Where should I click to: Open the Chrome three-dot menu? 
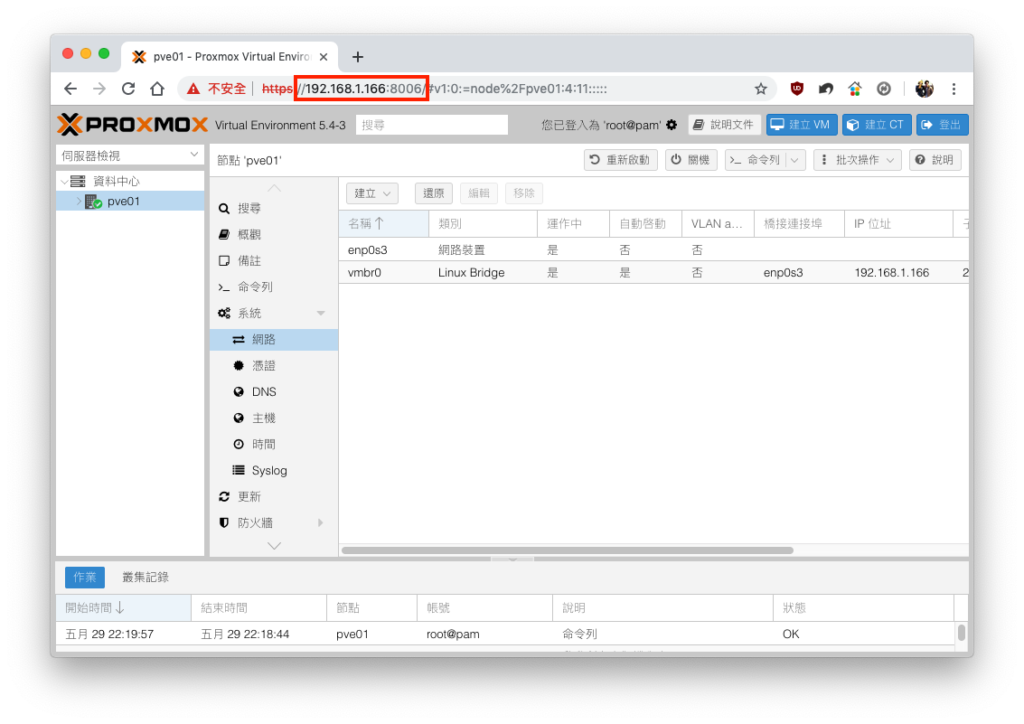pyautogui.click(x=954, y=89)
